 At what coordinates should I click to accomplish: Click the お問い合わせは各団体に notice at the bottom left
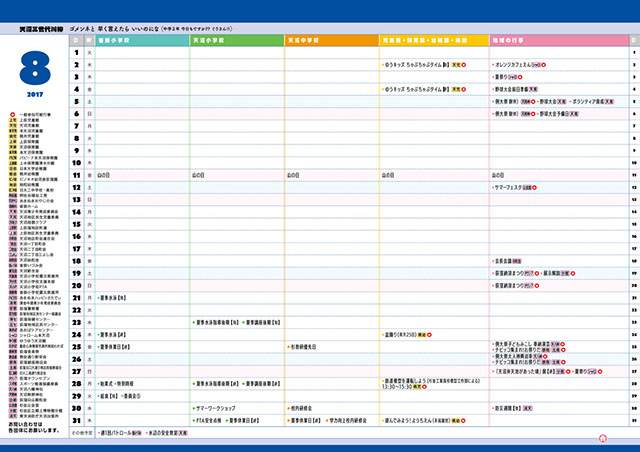[x=34, y=427]
